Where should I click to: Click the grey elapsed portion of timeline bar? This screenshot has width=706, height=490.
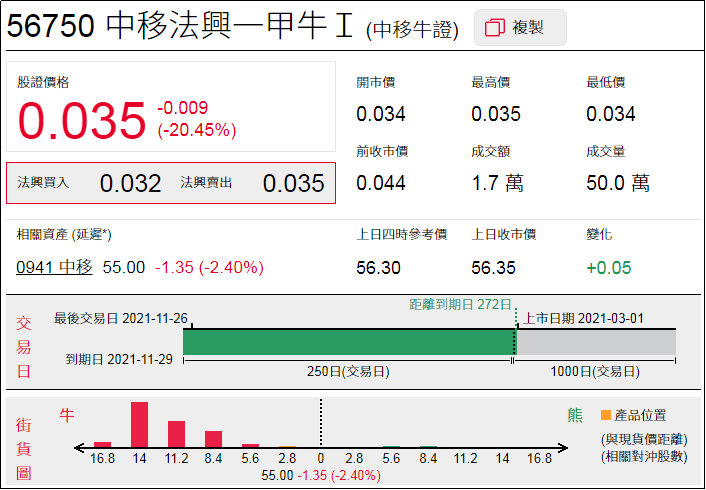[596, 342]
